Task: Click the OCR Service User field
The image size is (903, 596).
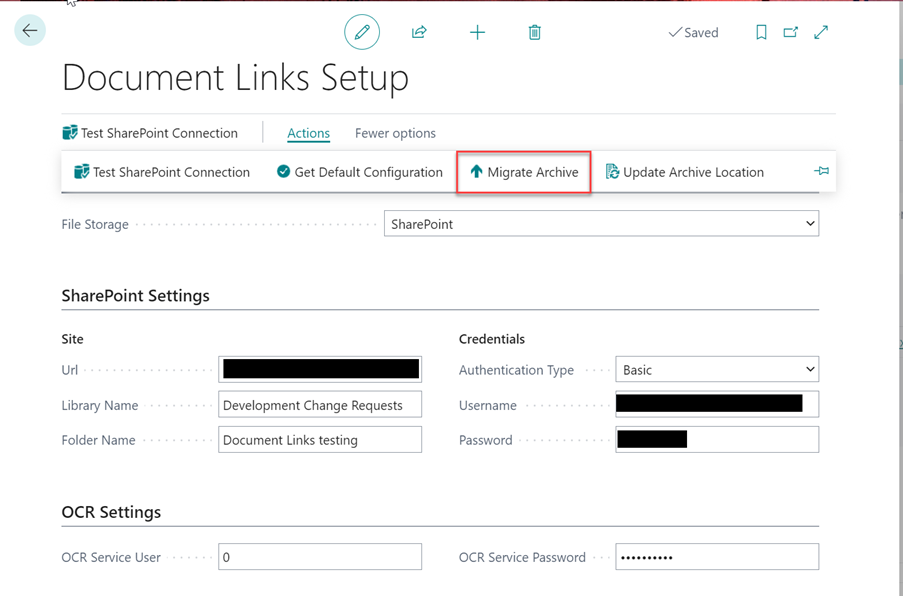Action: (x=320, y=556)
